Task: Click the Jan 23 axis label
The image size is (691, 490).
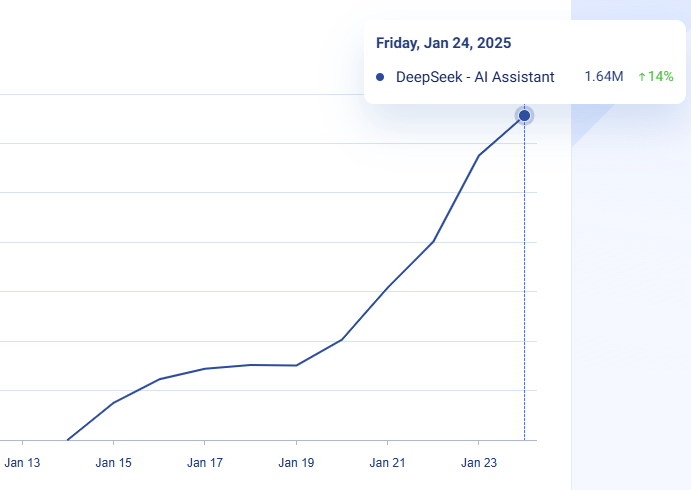Action: click(x=478, y=463)
